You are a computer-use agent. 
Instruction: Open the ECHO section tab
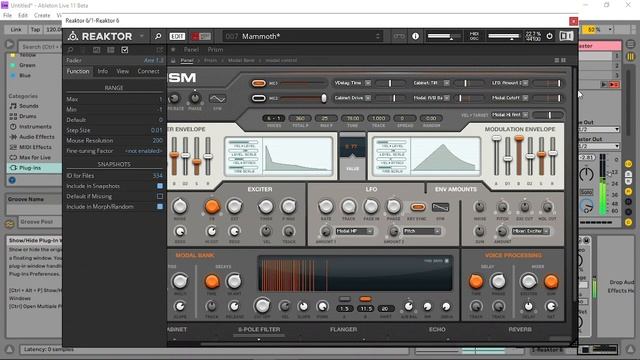(x=437, y=329)
